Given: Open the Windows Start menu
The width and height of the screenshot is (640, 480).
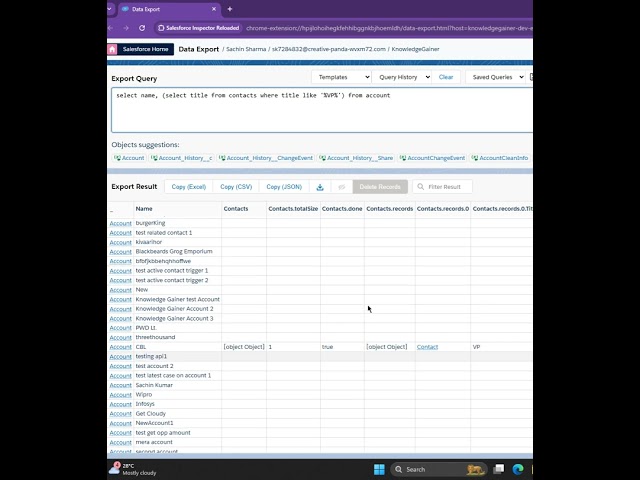Looking at the screenshot, I should (x=379, y=469).
